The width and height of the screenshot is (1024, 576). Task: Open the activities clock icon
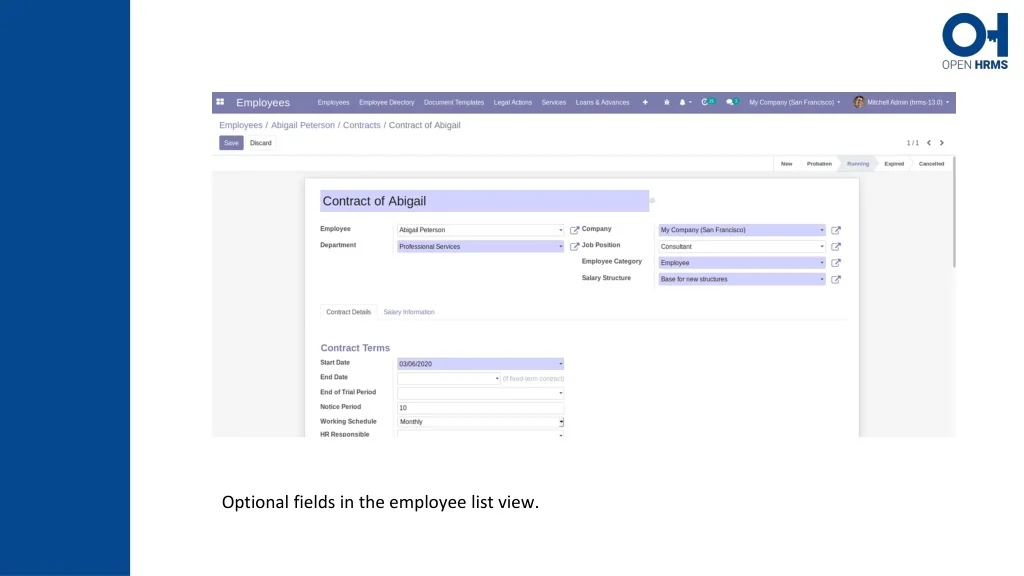pos(707,102)
